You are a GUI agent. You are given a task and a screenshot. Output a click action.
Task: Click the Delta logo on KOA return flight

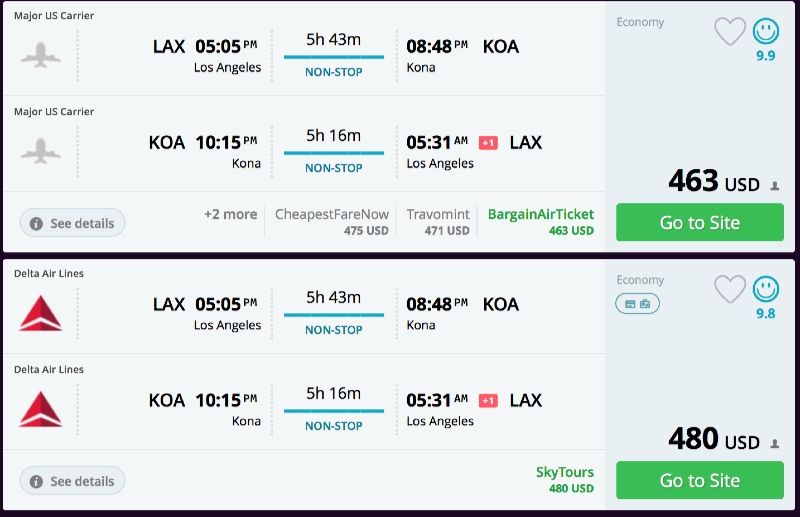pos(41,409)
